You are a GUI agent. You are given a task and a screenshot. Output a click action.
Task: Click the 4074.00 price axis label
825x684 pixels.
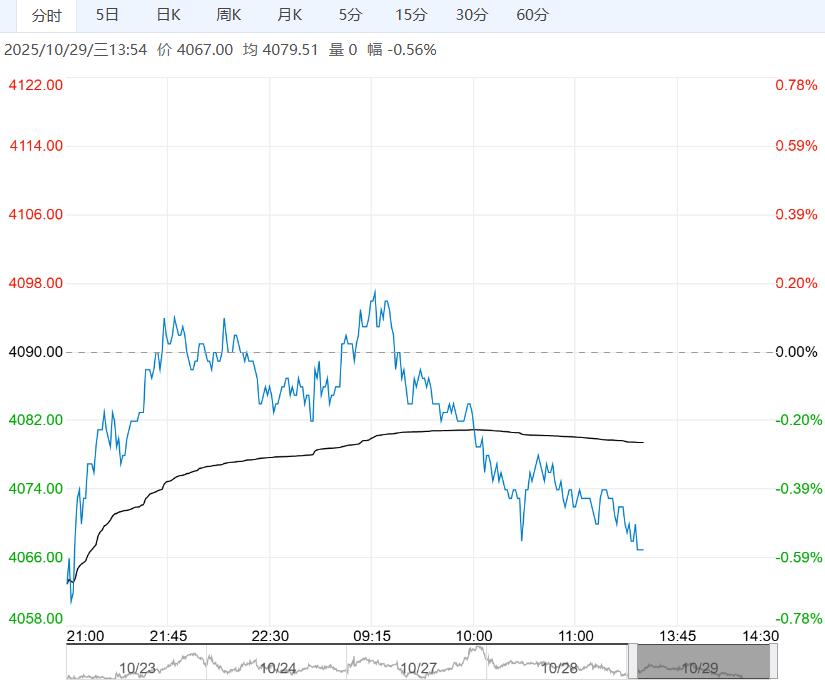[x=36, y=488]
